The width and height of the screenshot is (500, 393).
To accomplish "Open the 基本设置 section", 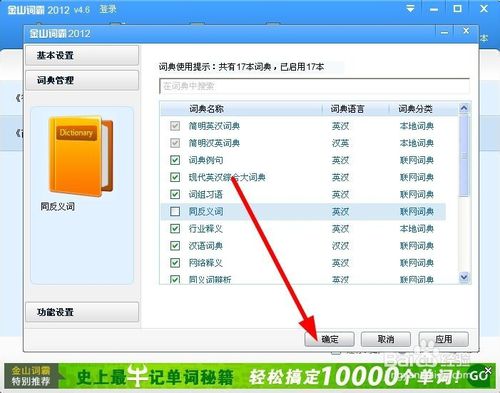I will 82,55.
